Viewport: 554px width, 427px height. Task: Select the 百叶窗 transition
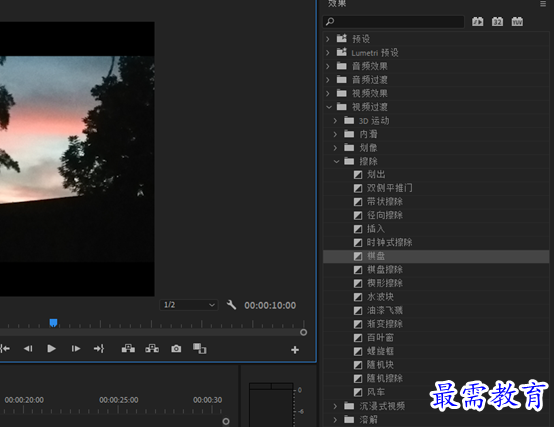coord(380,338)
